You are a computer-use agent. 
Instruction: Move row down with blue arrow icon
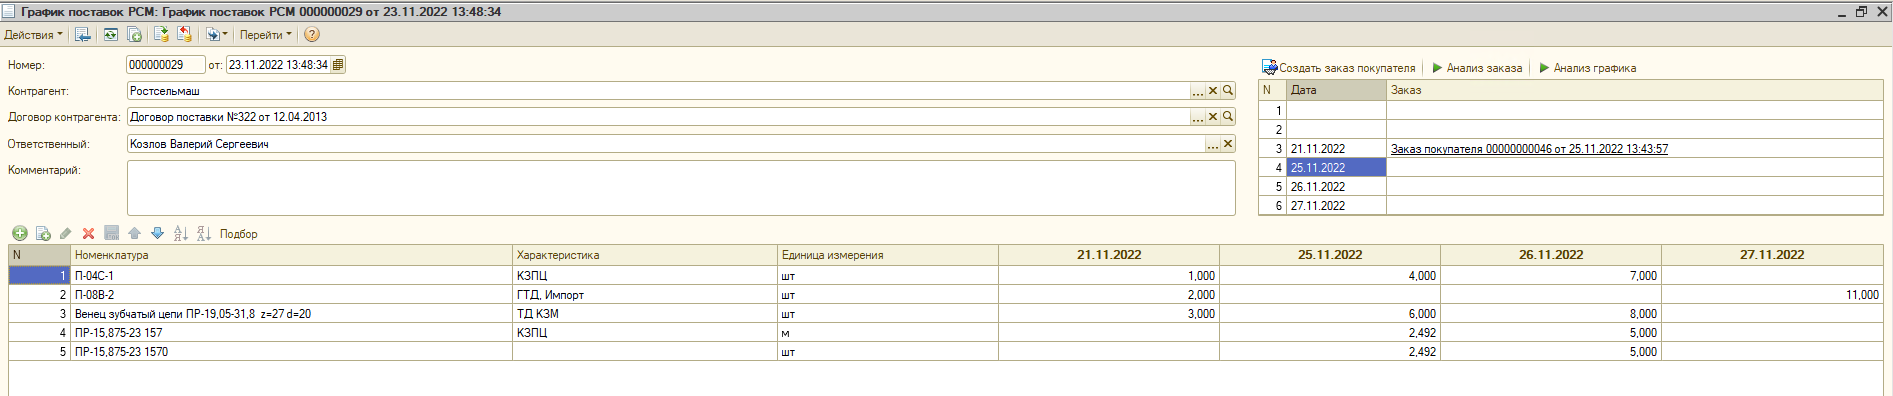[157, 234]
